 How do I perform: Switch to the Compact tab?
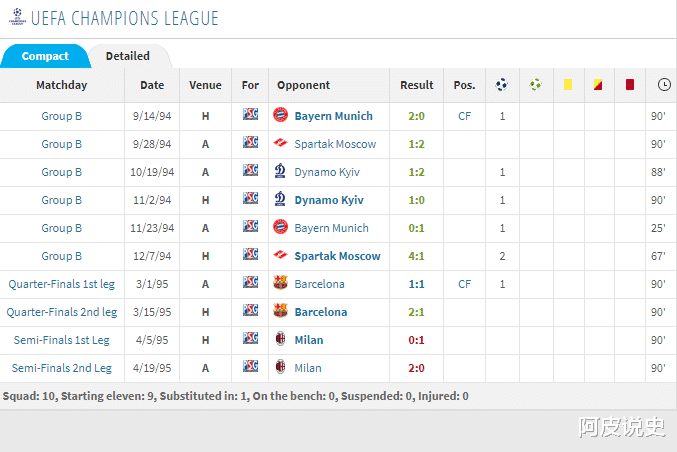click(x=45, y=56)
